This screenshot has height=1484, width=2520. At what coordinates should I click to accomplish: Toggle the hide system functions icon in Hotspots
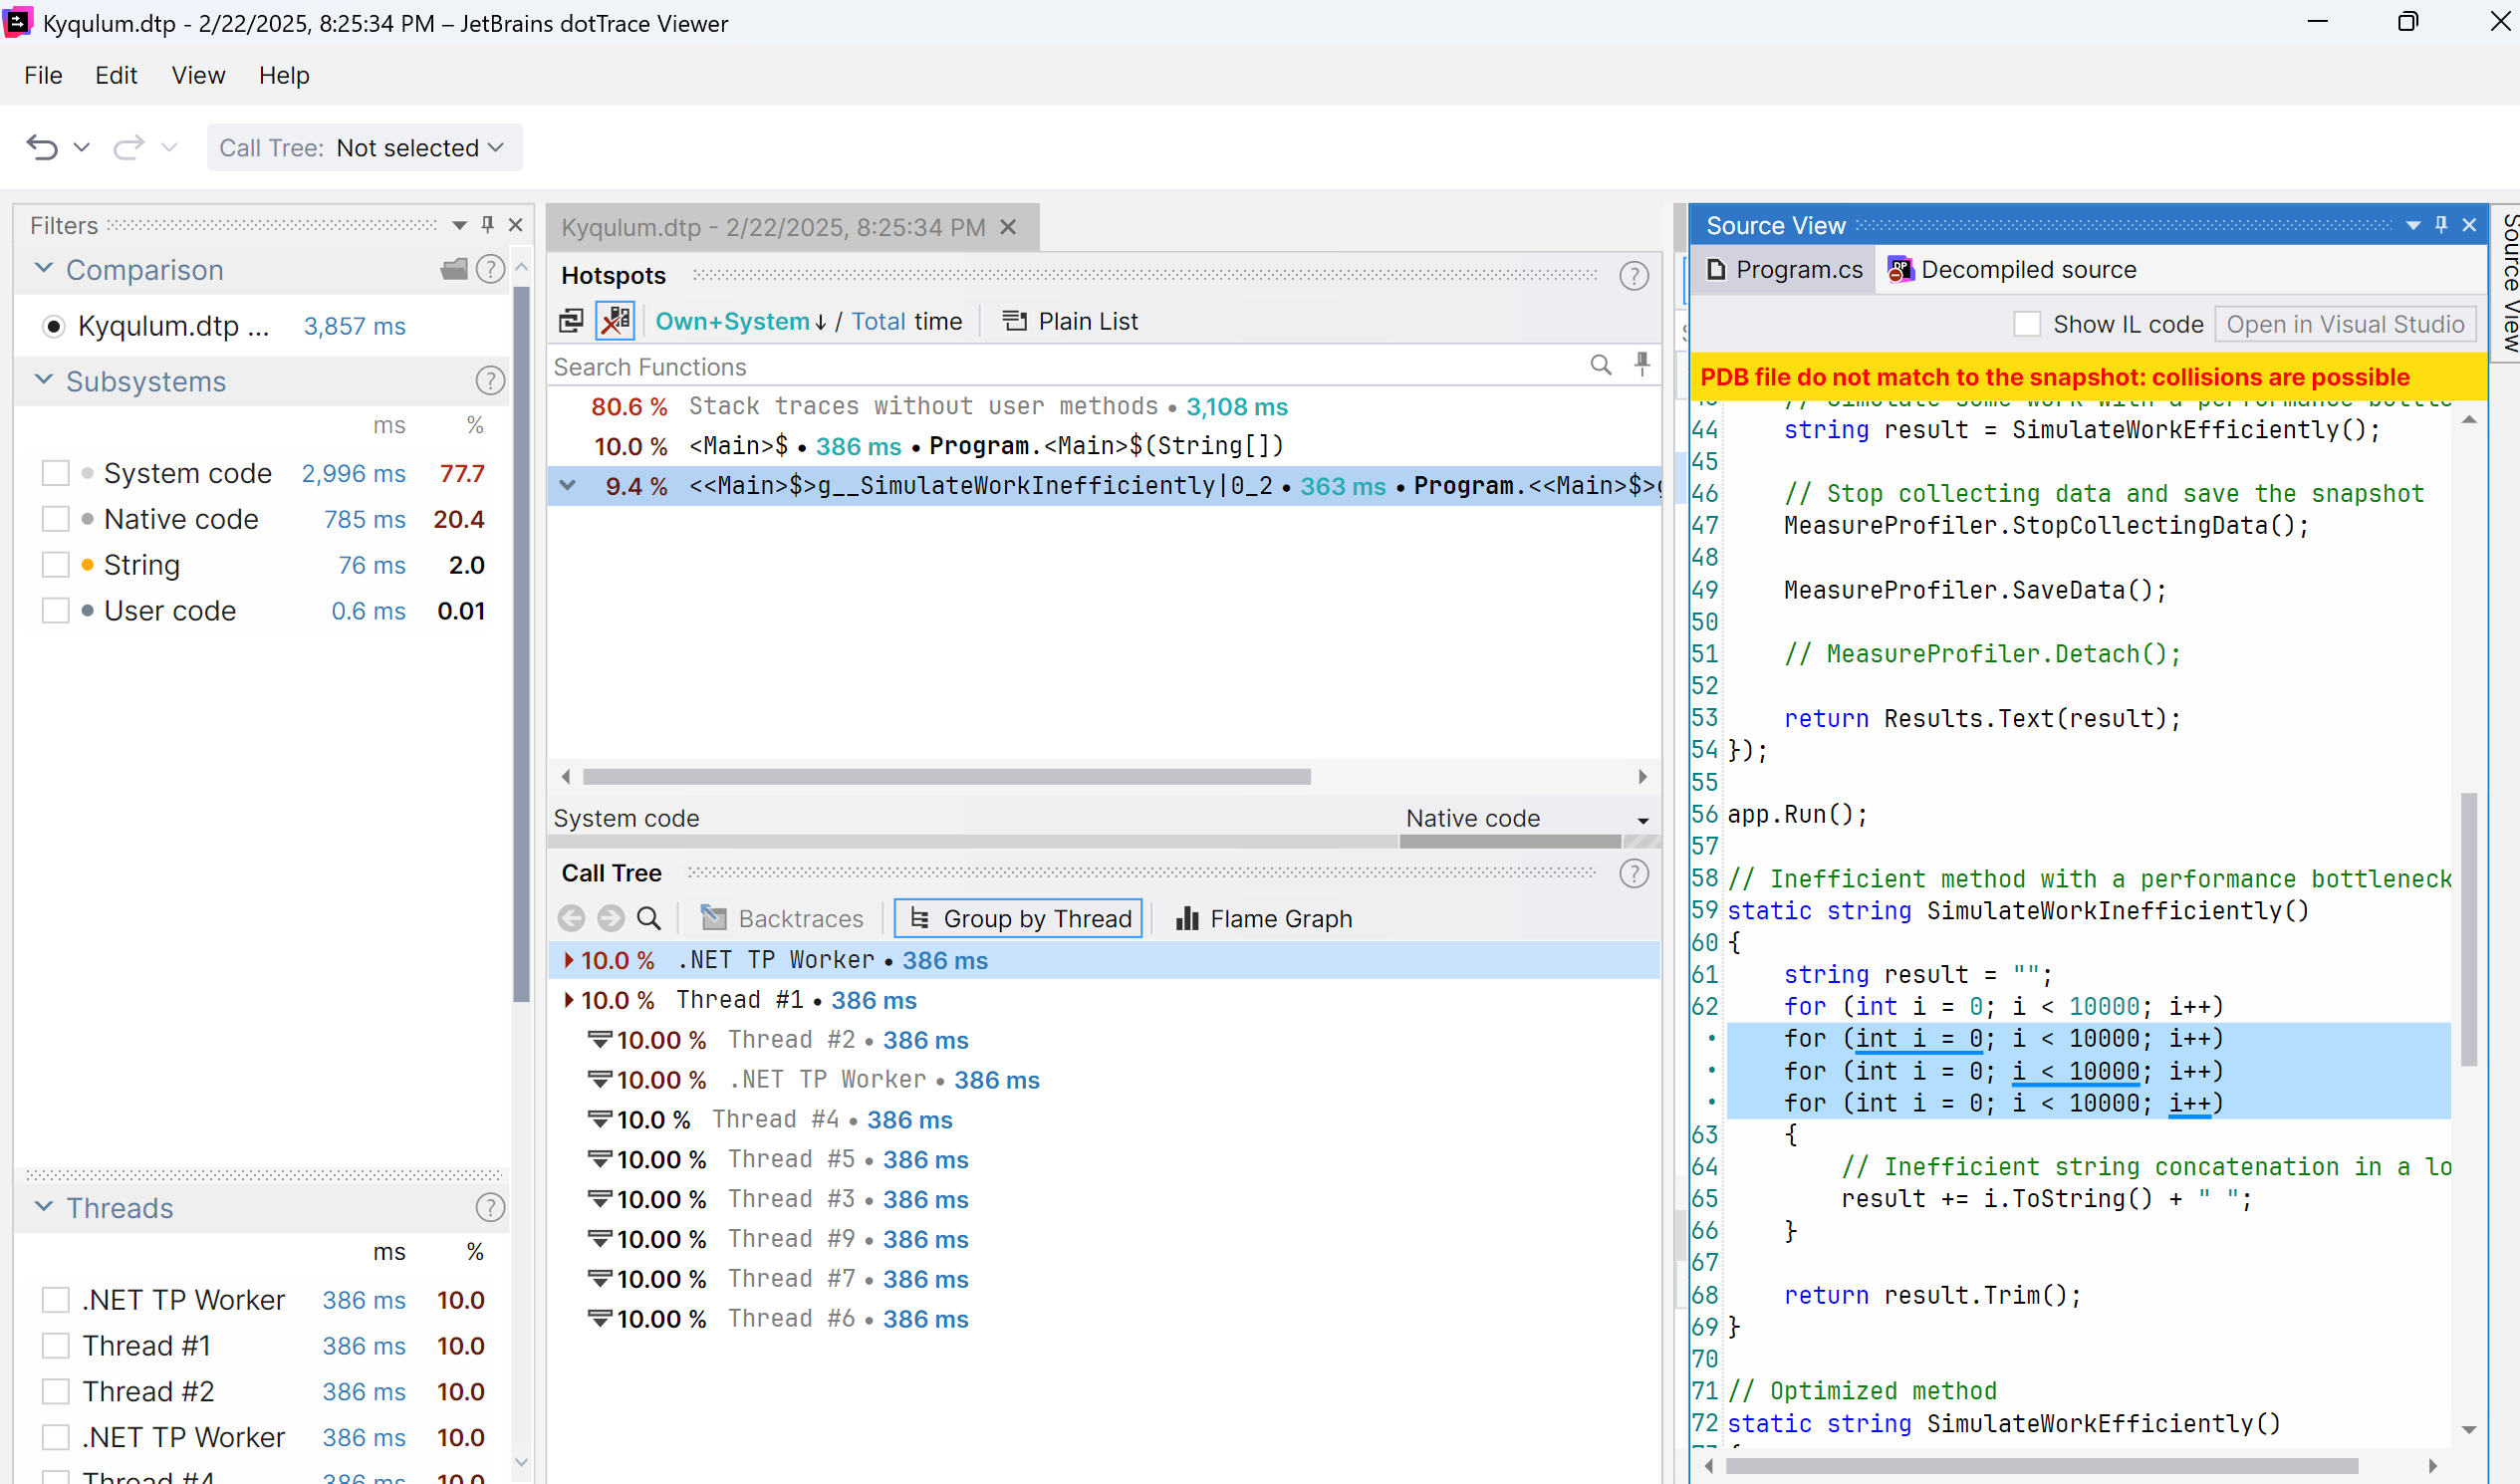pyautogui.click(x=615, y=321)
